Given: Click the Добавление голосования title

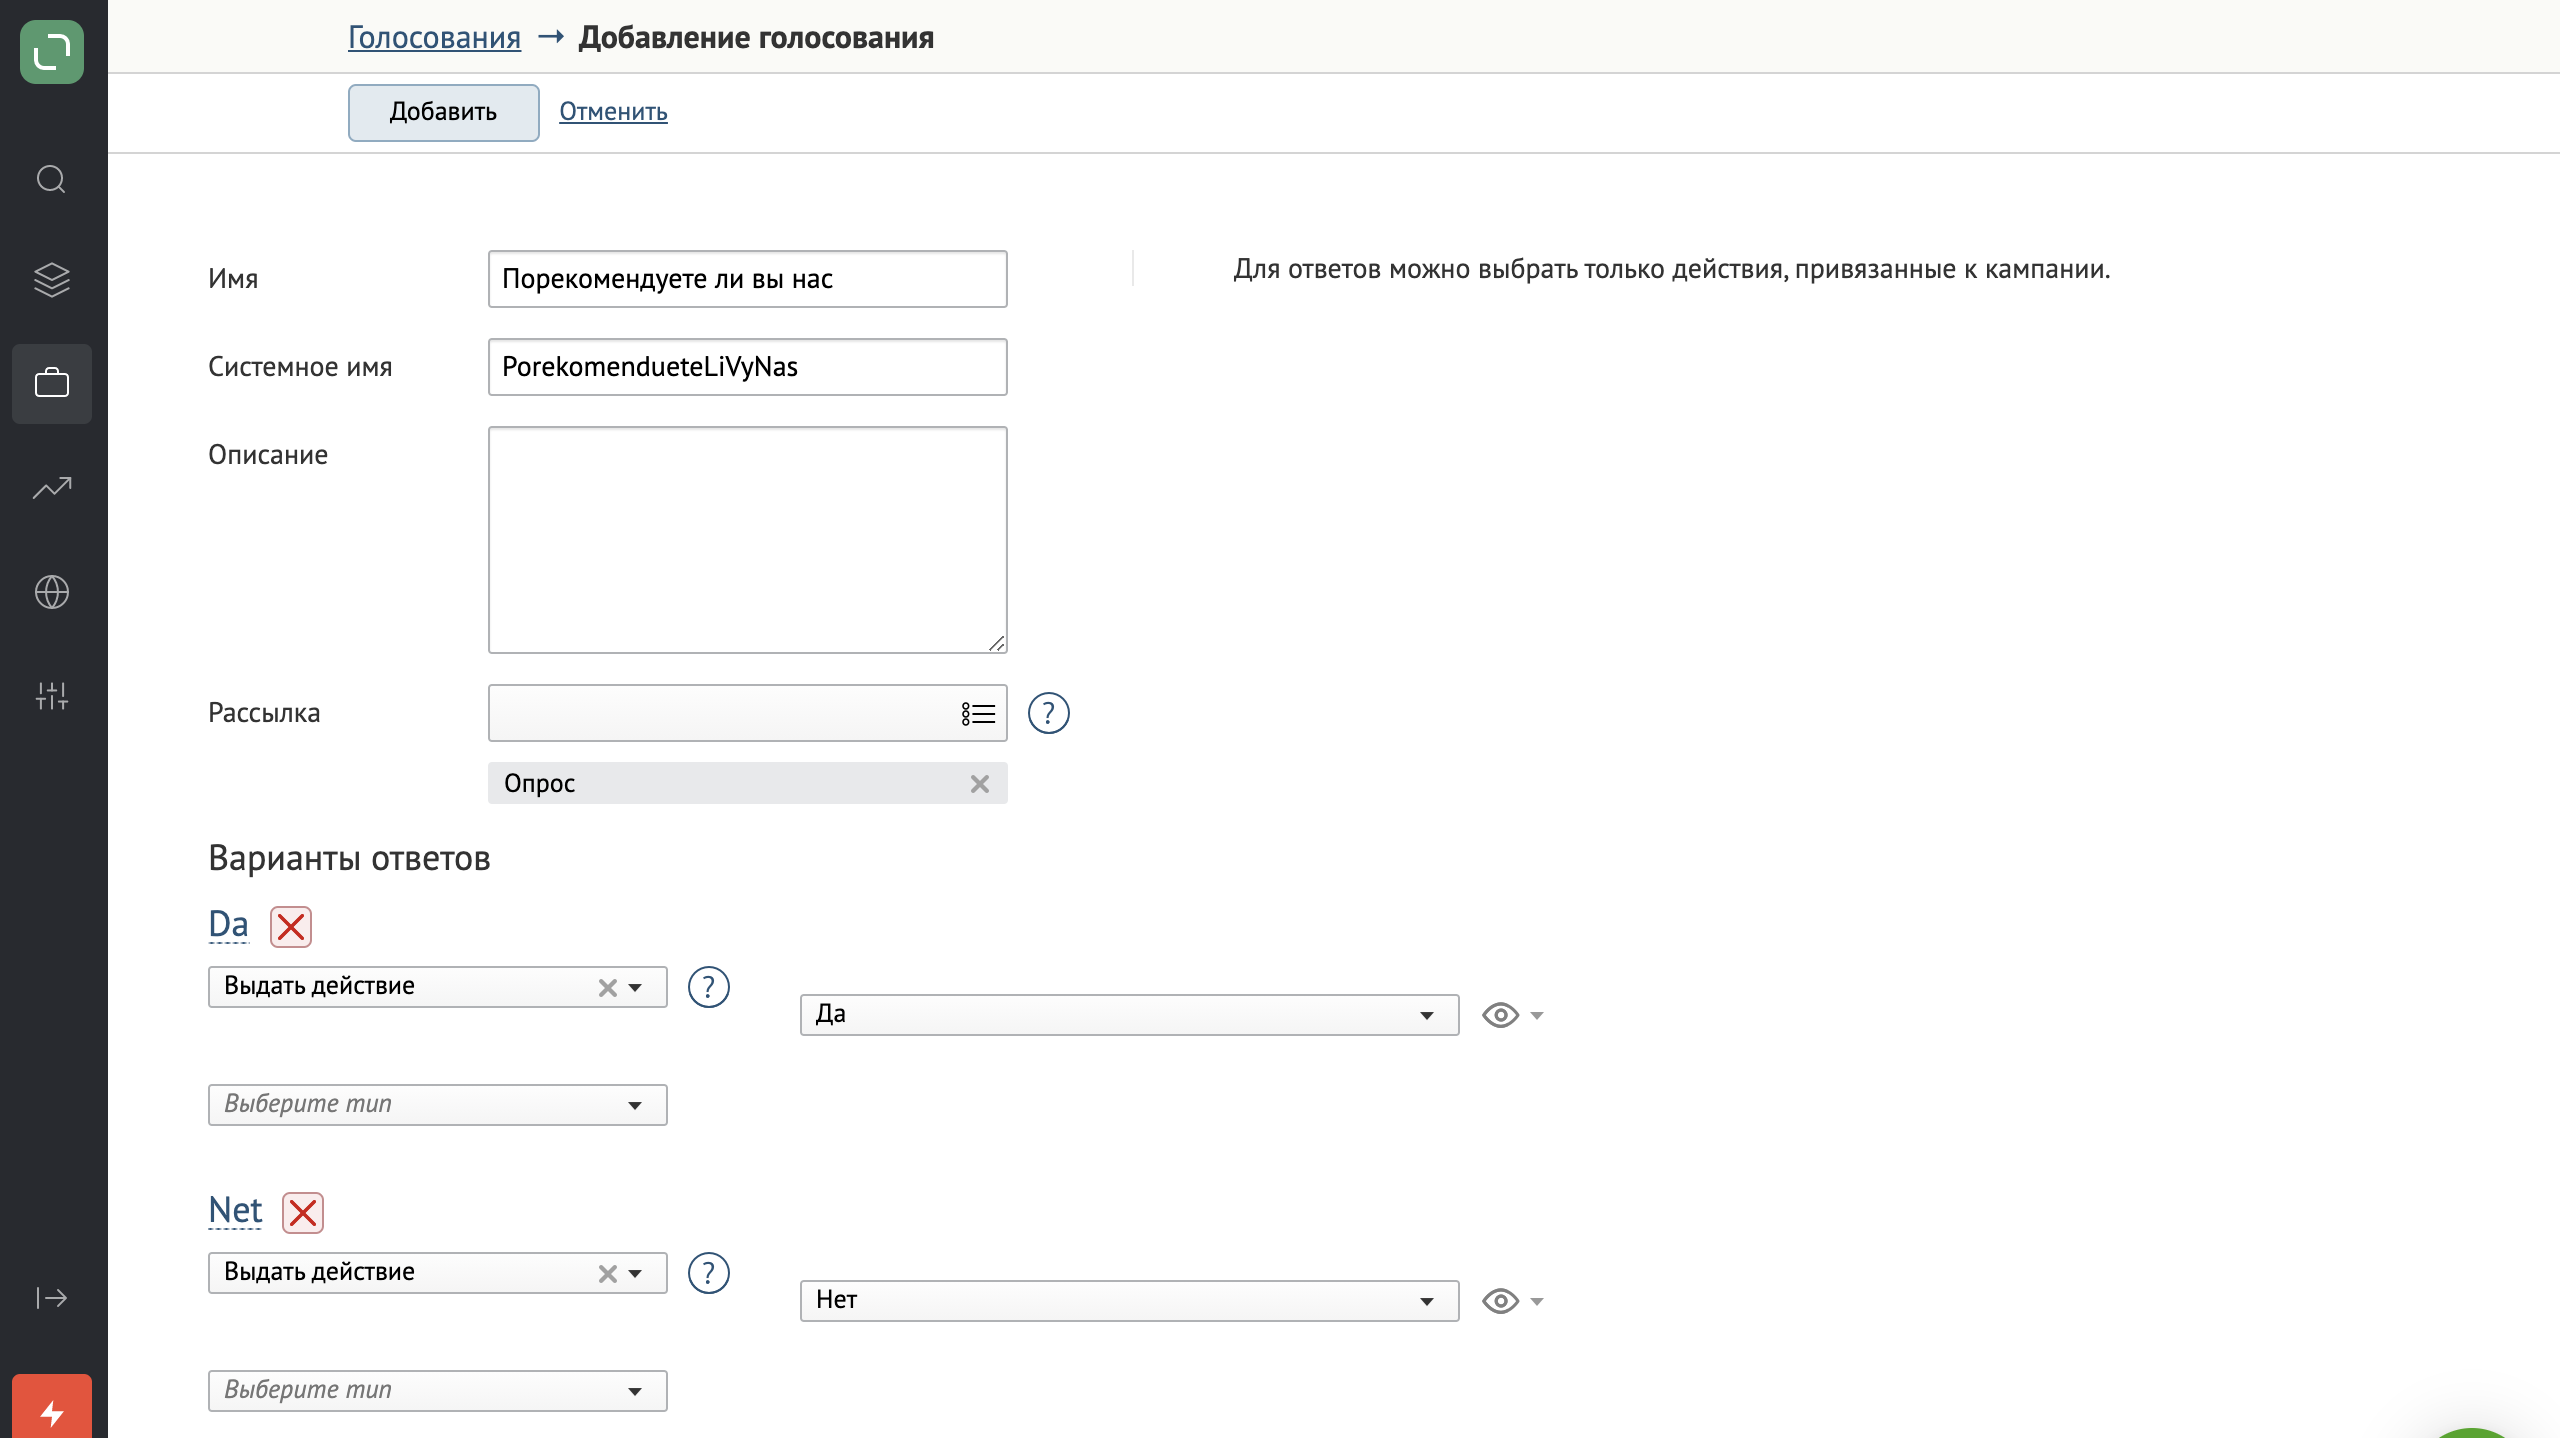Looking at the screenshot, I should [756, 37].
